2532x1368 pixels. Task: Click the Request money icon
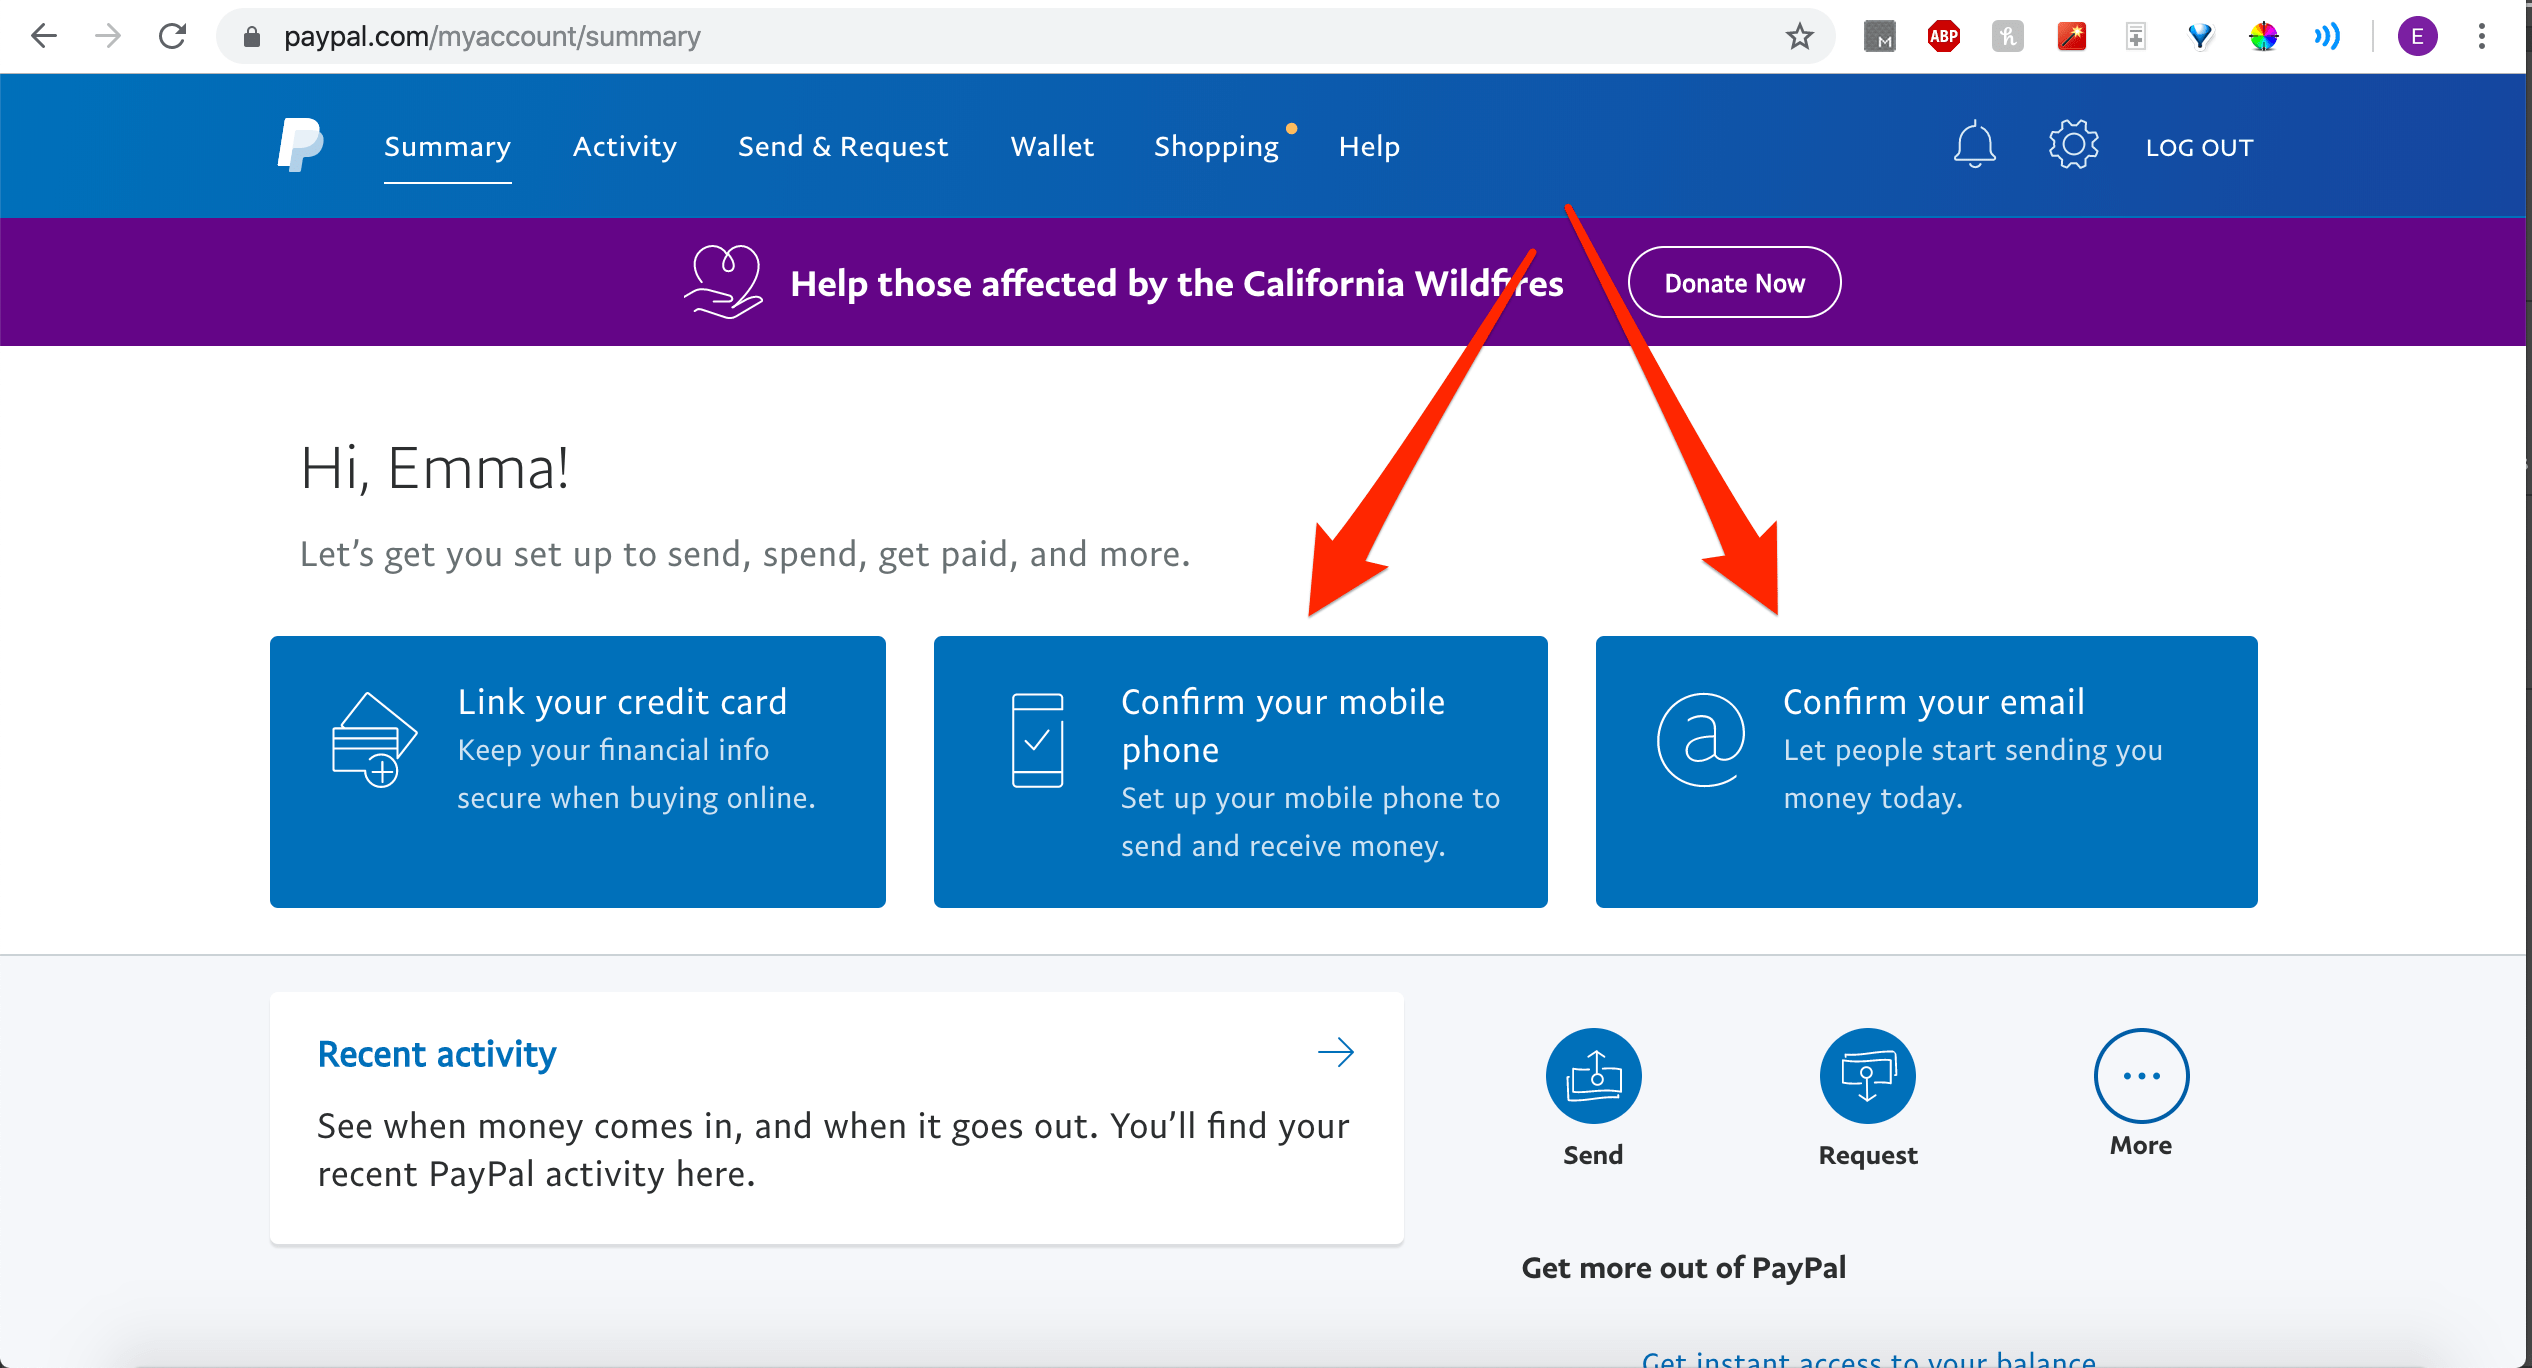coord(1867,1076)
